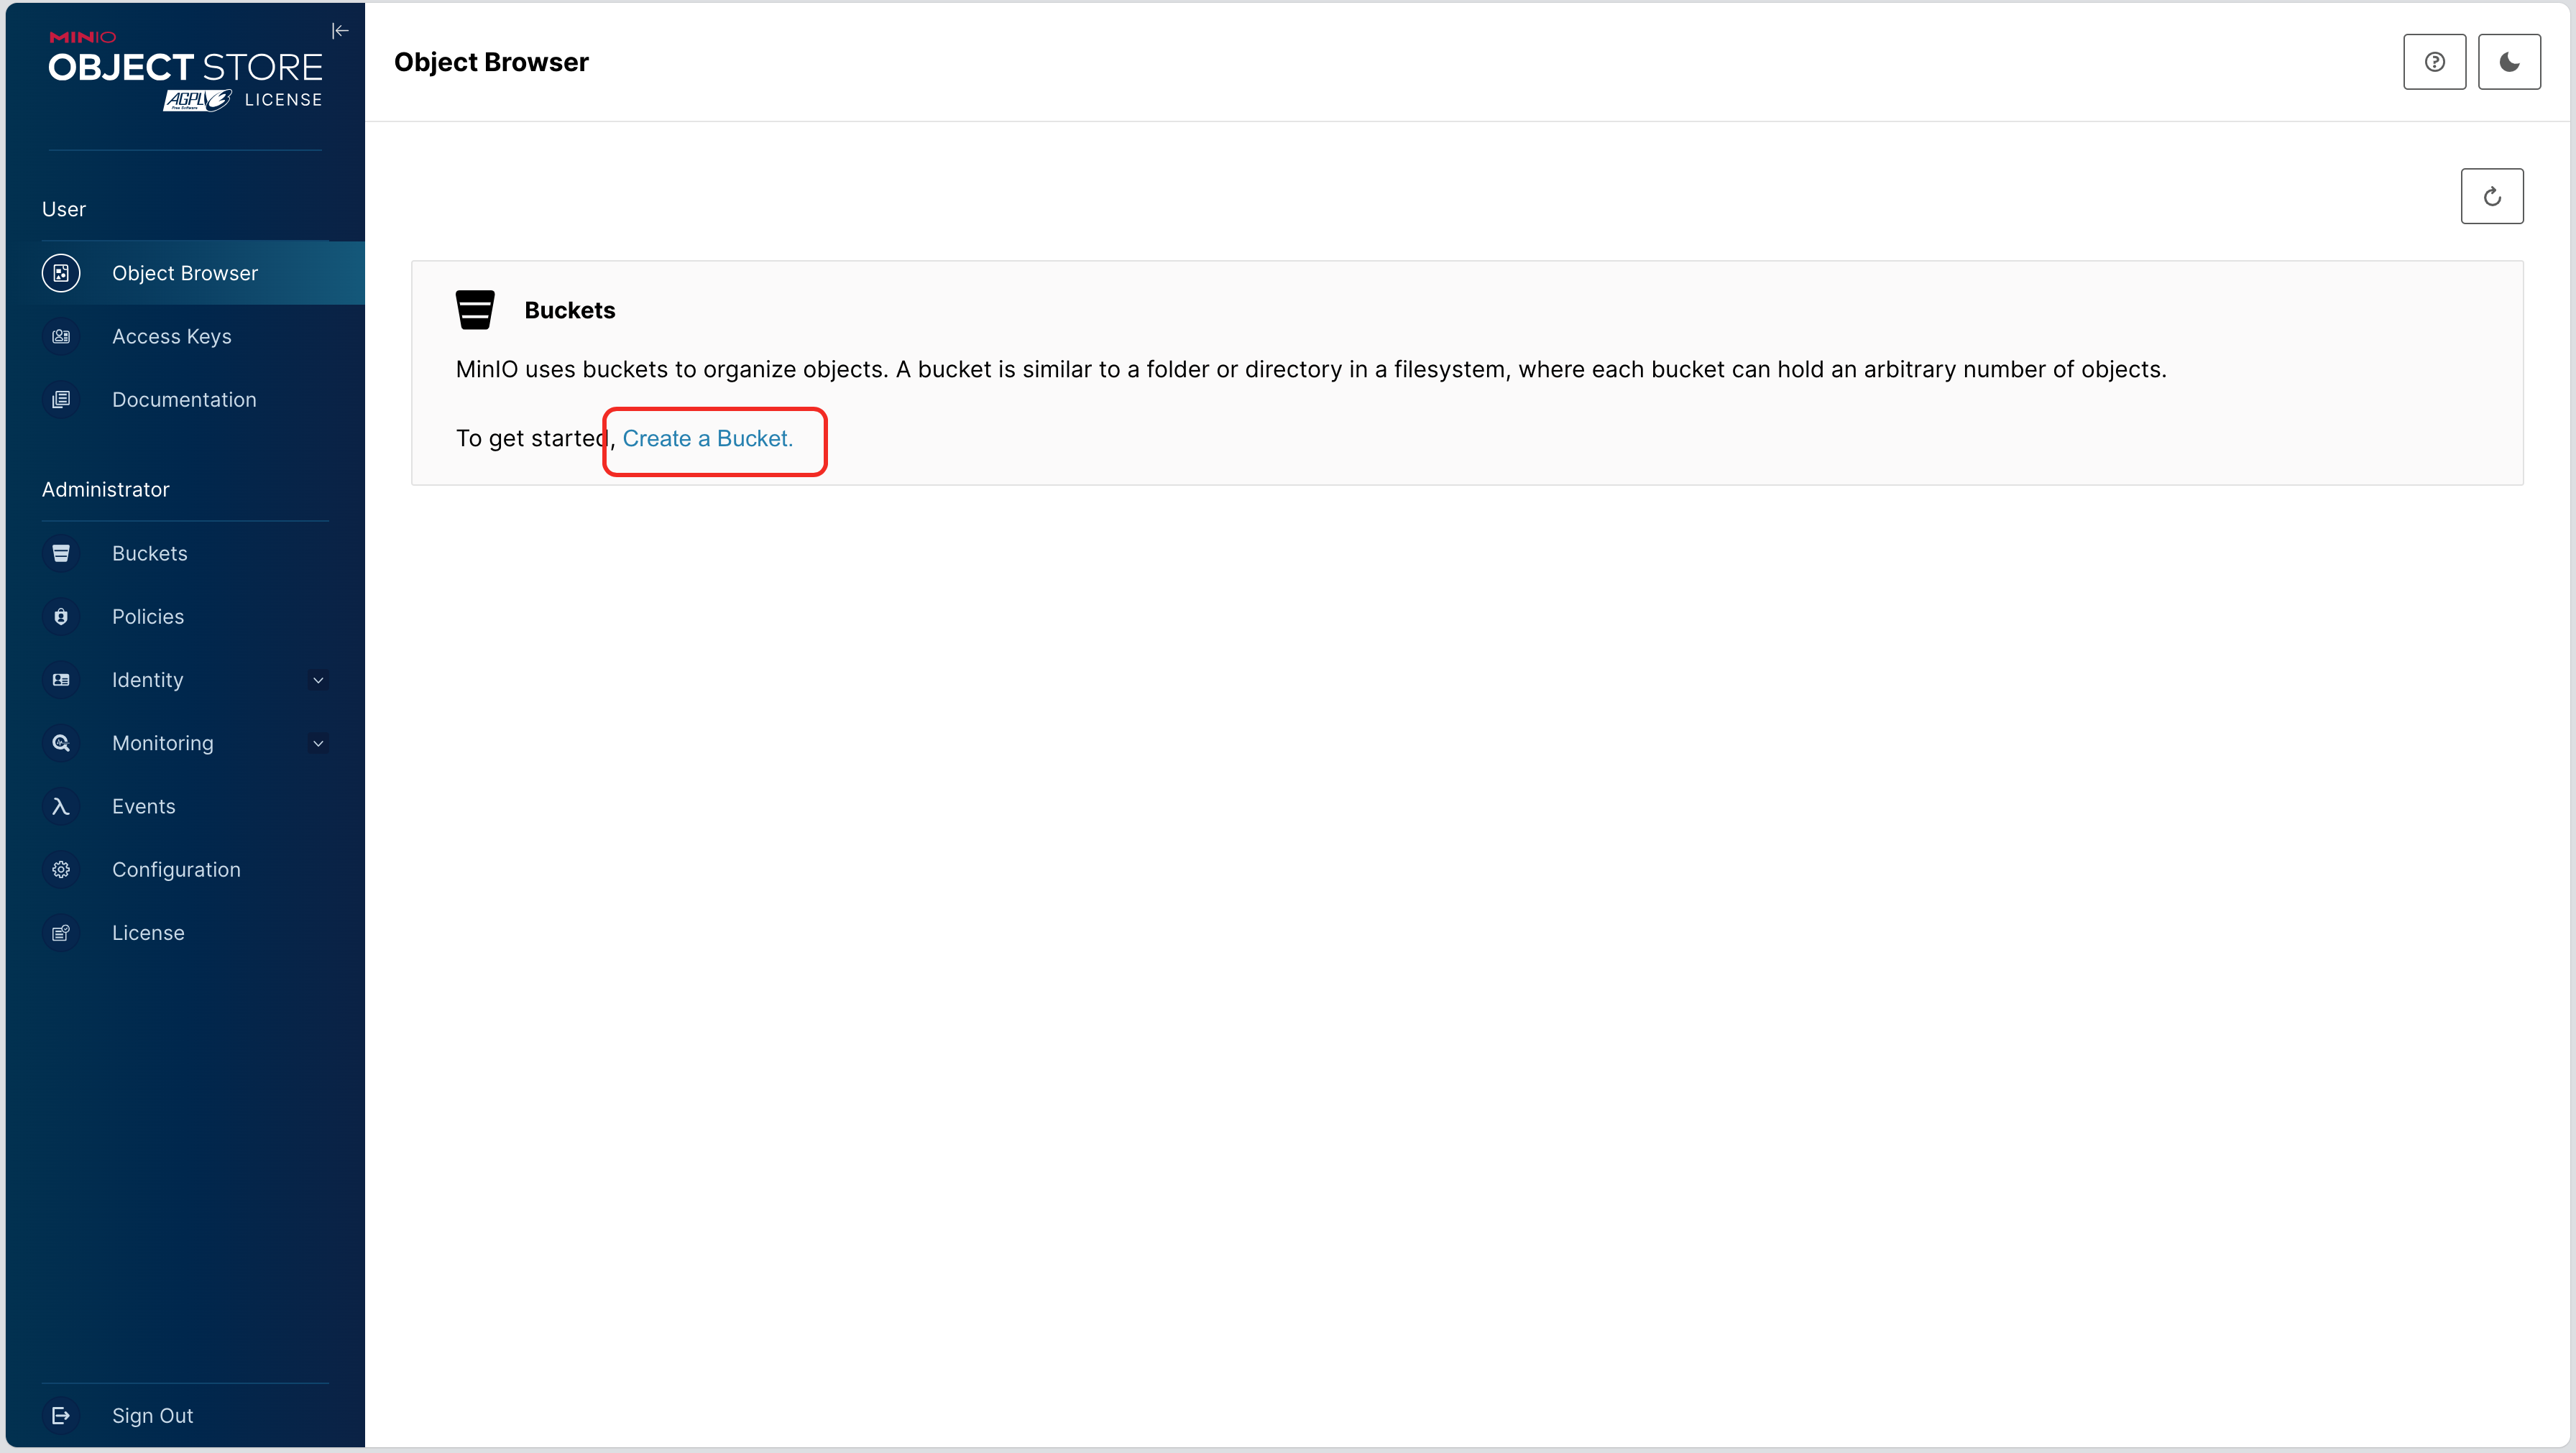Screen dimensions: 2576x1453
Task: Open the Documentation menu item
Action: click(185, 399)
